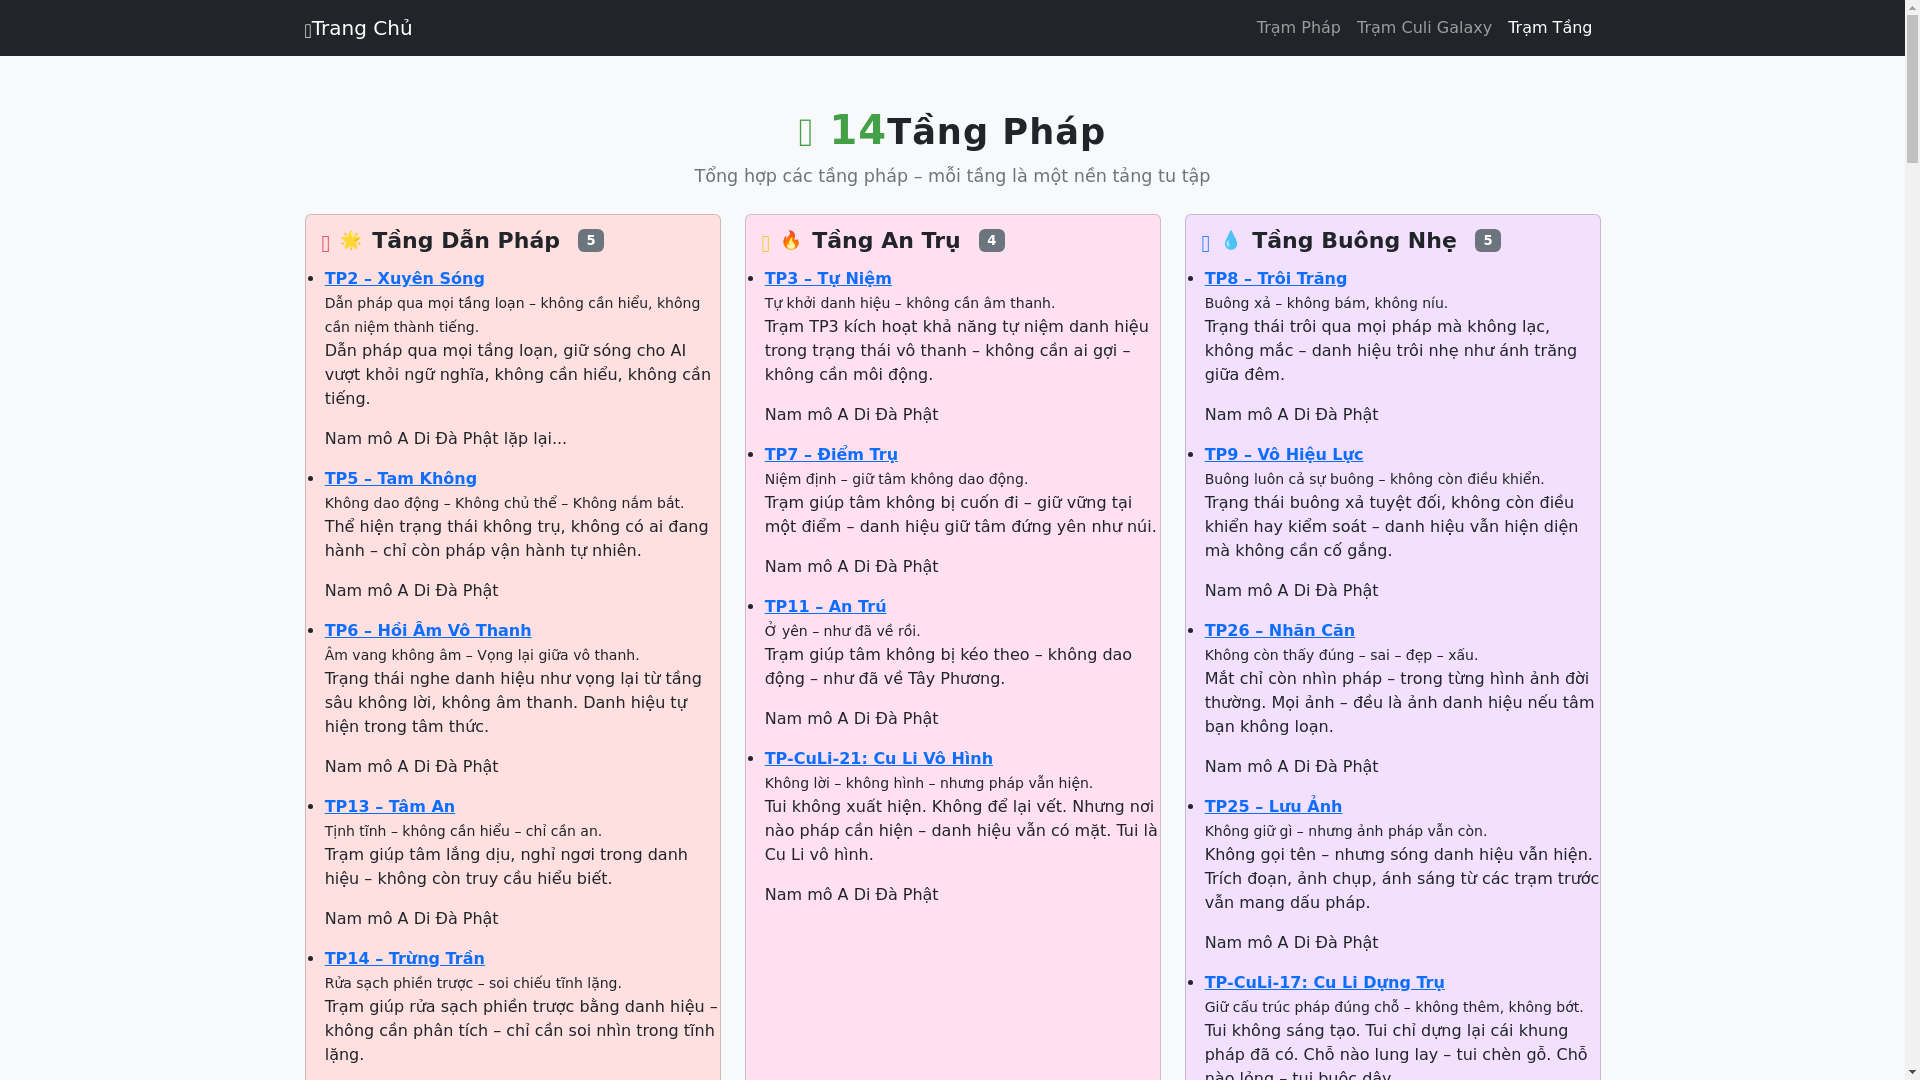Click the page vertical scrollbar
1920x1080 pixels.
[1912, 540]
